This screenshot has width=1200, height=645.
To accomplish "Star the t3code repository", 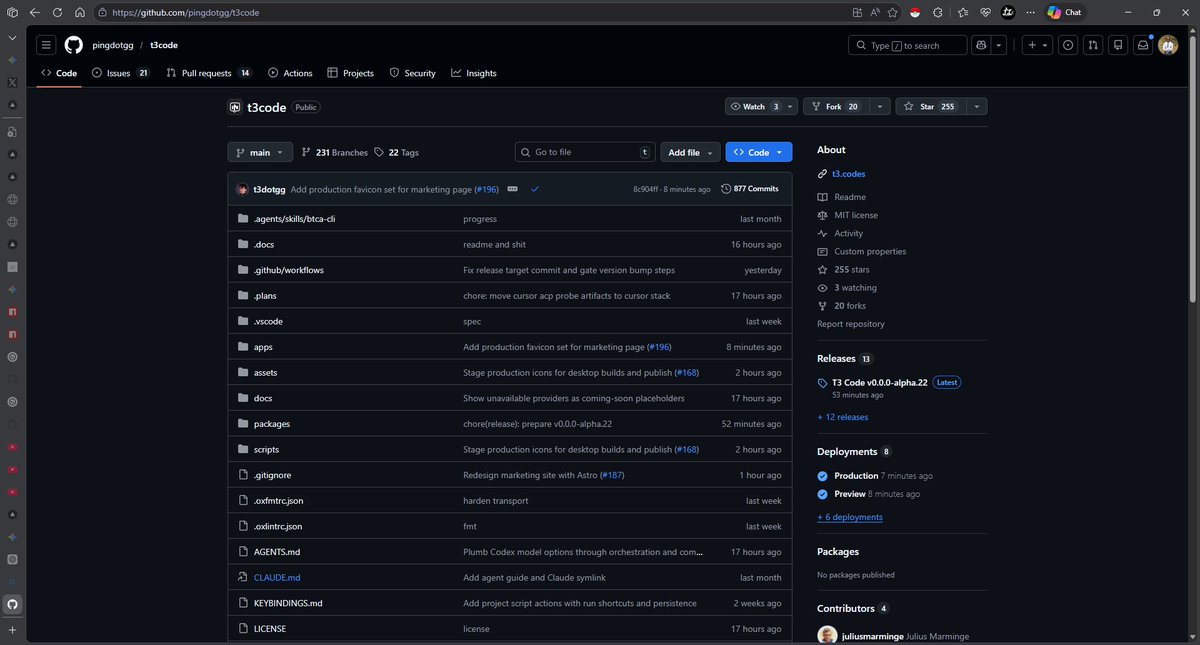I will (x=930, y=106).
